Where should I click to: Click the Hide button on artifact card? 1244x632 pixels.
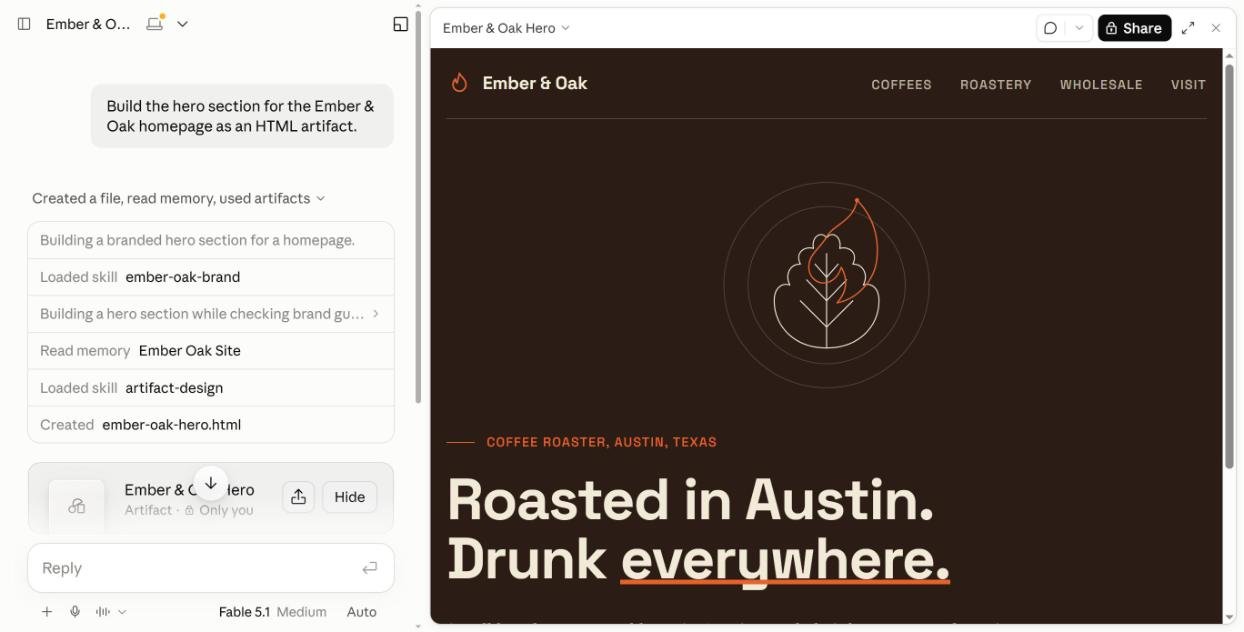click(349, 497)
